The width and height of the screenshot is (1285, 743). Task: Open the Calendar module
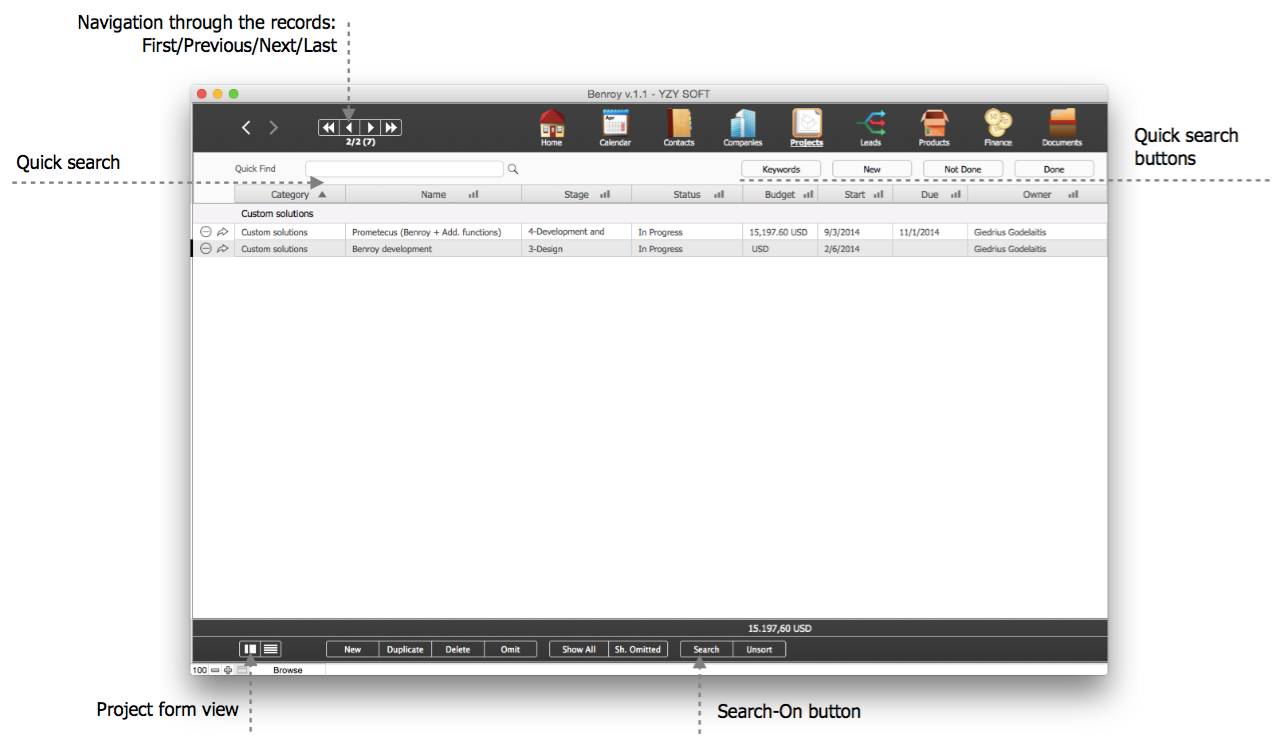[615, 124]
